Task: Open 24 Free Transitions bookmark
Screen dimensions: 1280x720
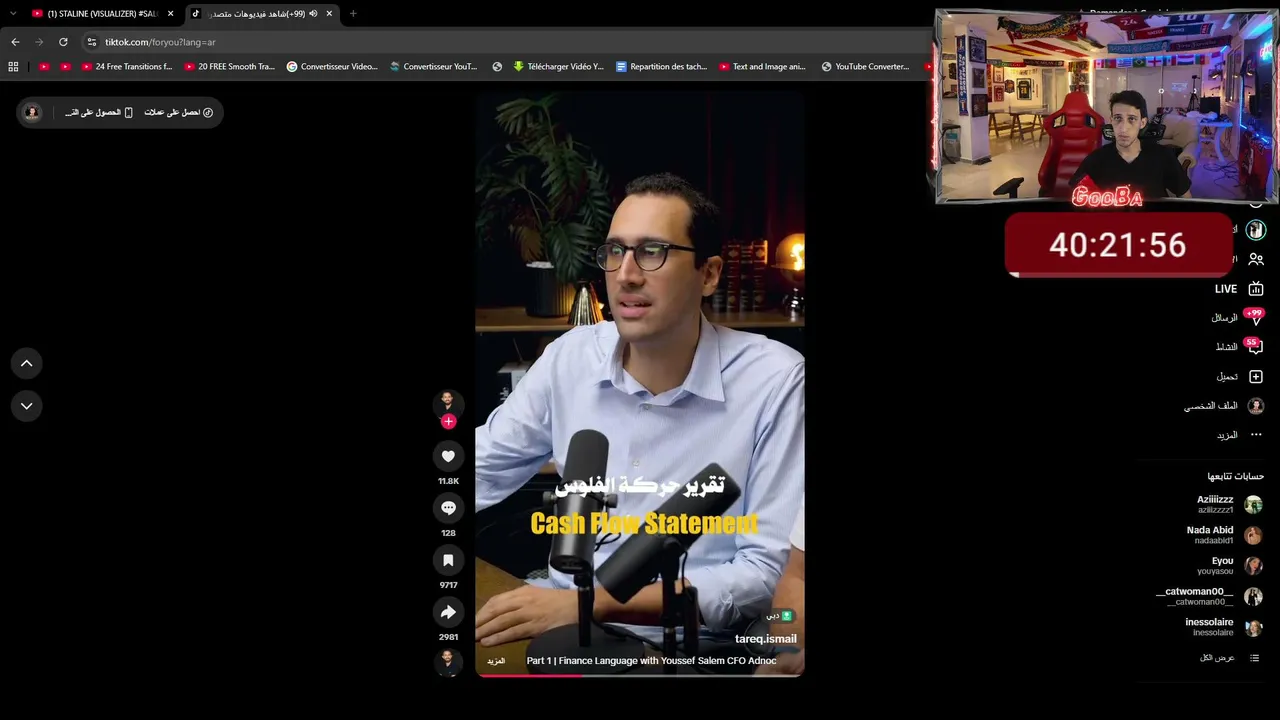Action: [127, 67]
